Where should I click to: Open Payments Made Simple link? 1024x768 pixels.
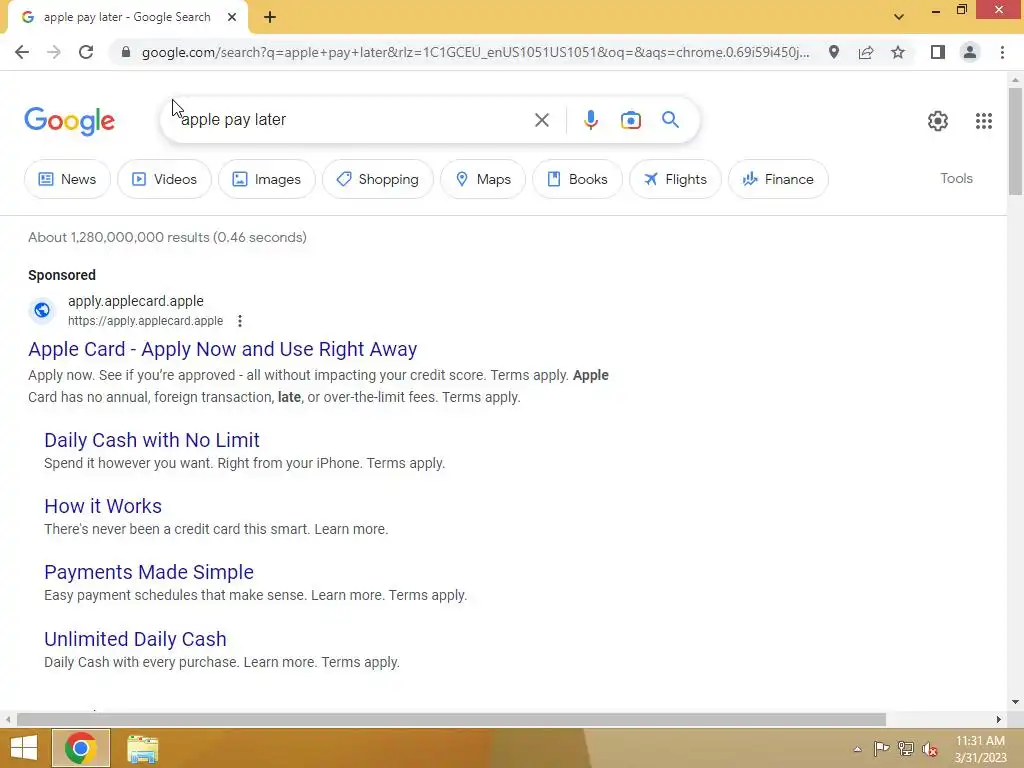(149, 572)
